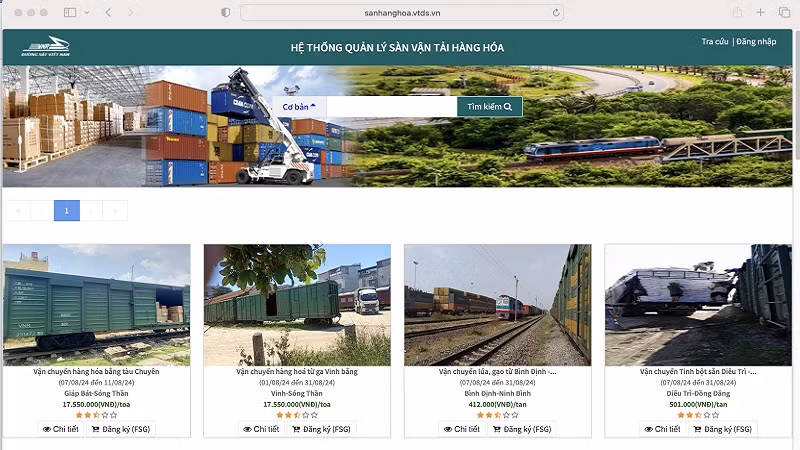Expand the "Cơ bản" search mode dropdown
Screen dimensions: 800x450
point(298,106)
